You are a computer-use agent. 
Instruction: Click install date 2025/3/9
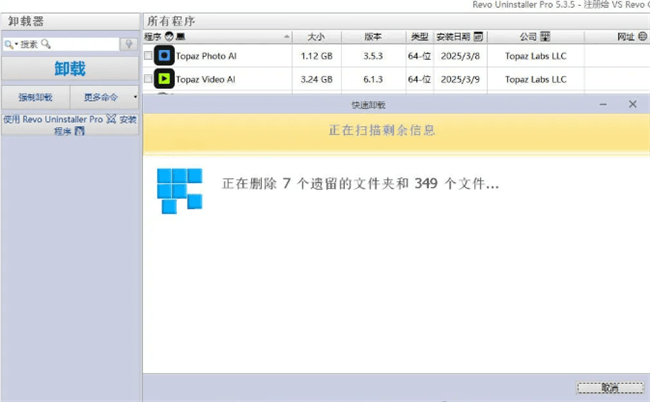(460, 79)
